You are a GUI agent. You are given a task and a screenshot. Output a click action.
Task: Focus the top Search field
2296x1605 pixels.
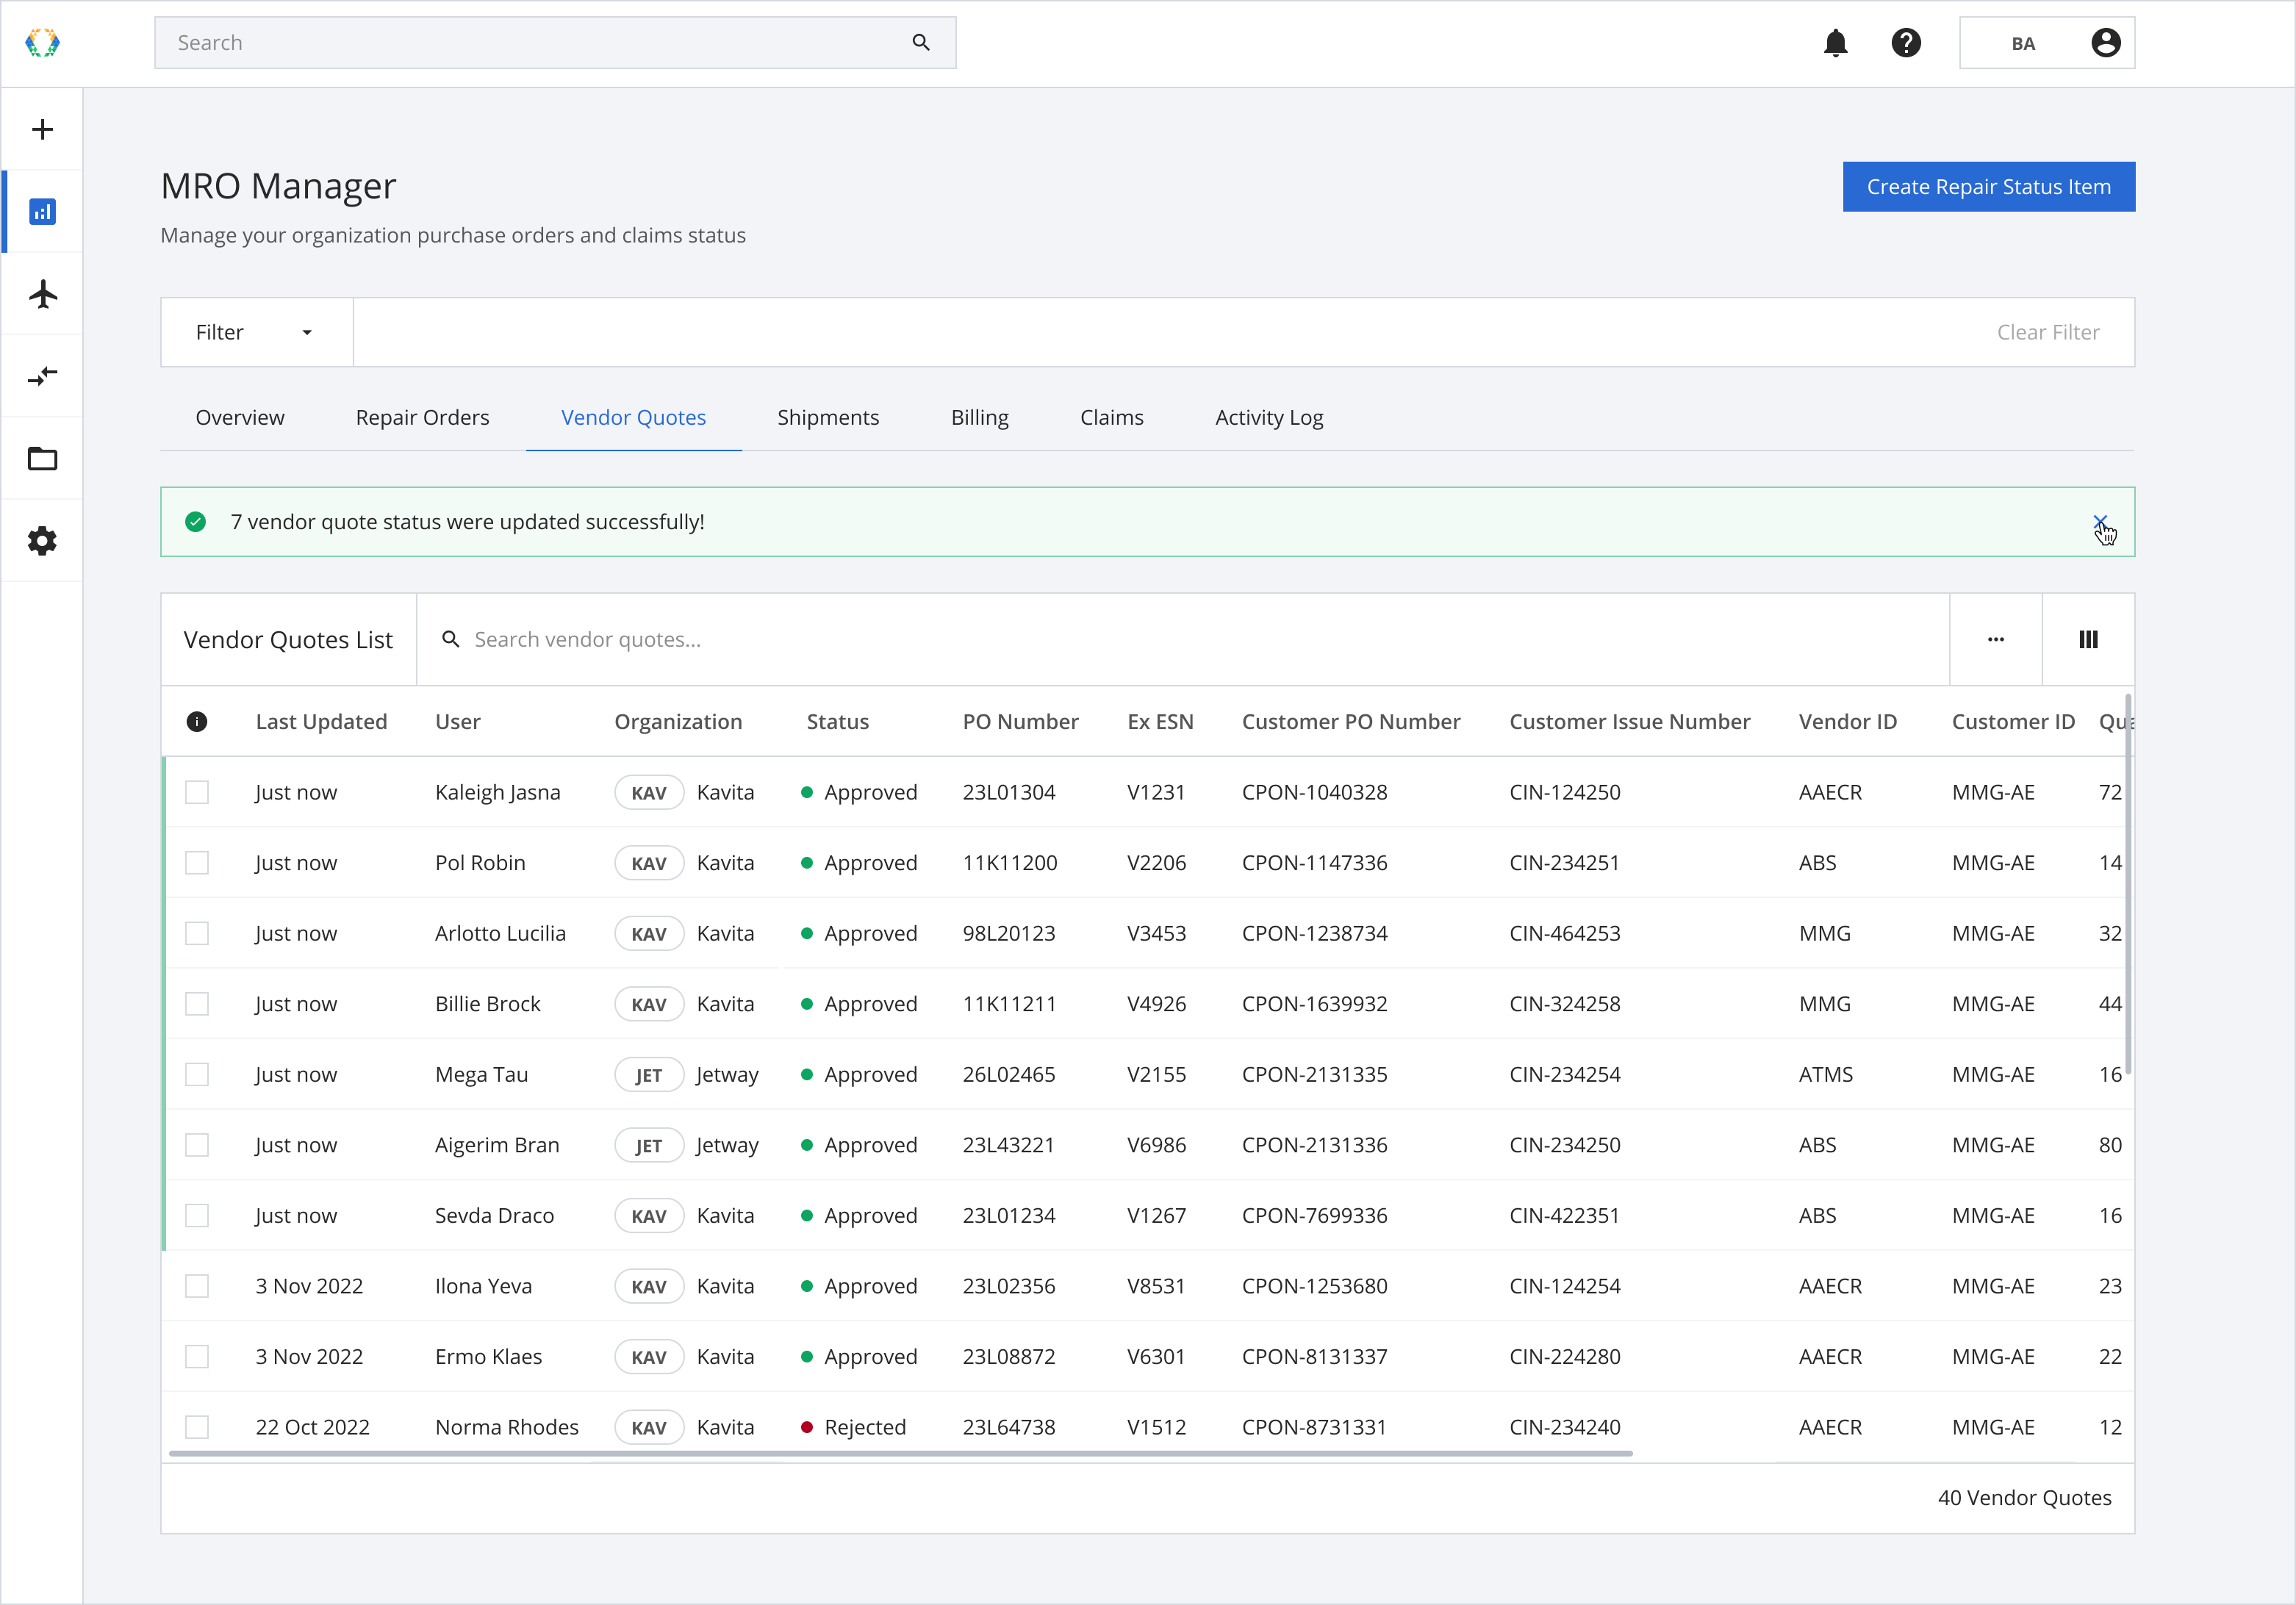(555, 43)
